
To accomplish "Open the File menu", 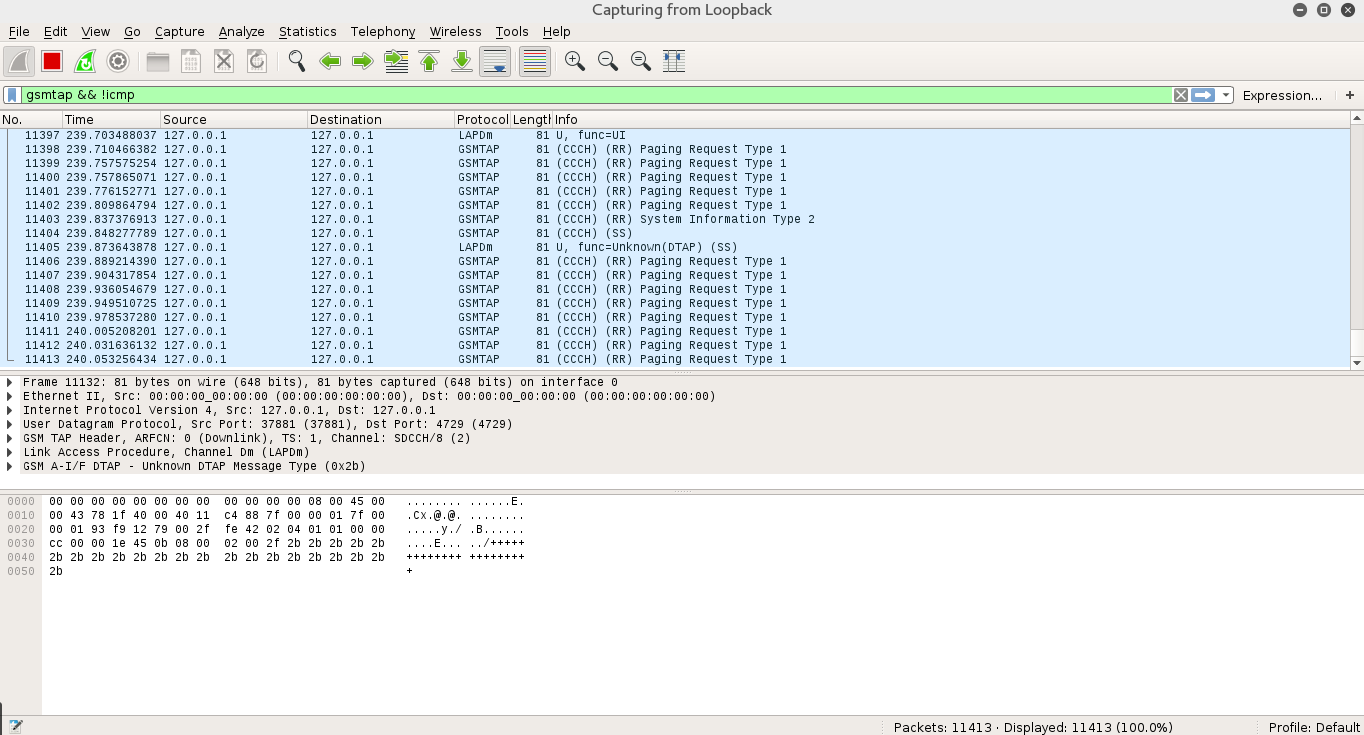I will point(19,31).
